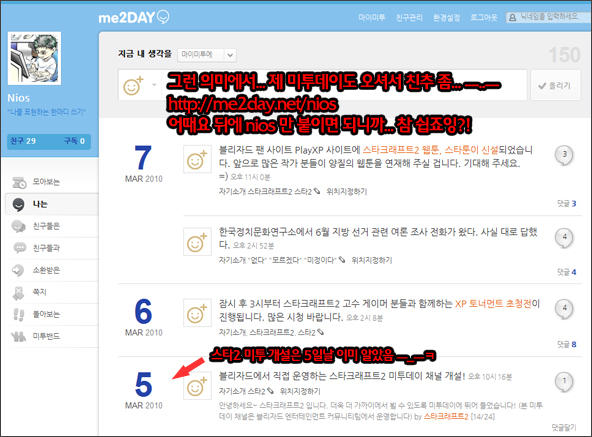Click the metoo bubble on the XP 토너먼트 post

pos(564,309)
